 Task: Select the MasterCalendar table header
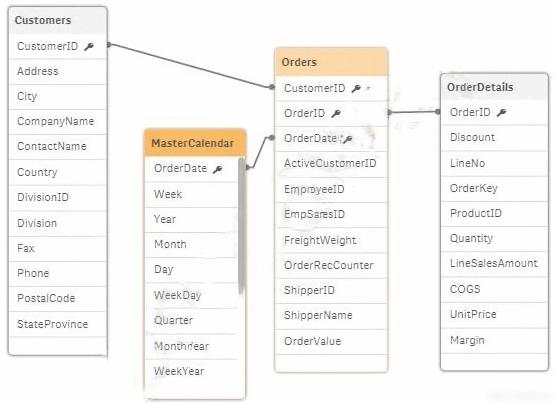195,143
